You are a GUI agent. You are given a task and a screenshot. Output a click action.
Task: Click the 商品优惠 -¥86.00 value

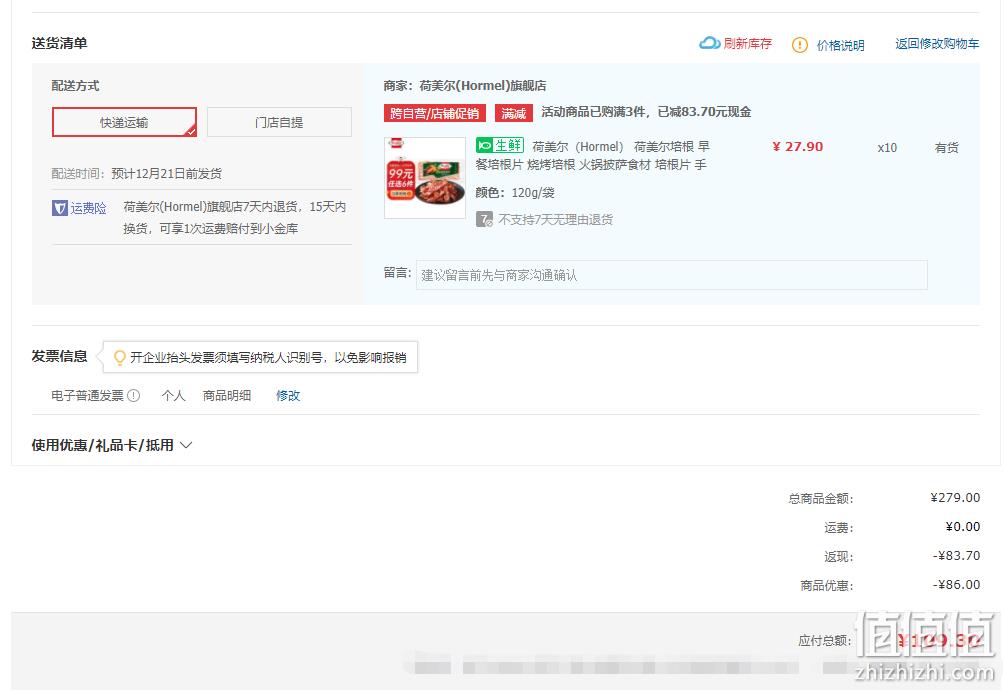[x=957, y=584]
